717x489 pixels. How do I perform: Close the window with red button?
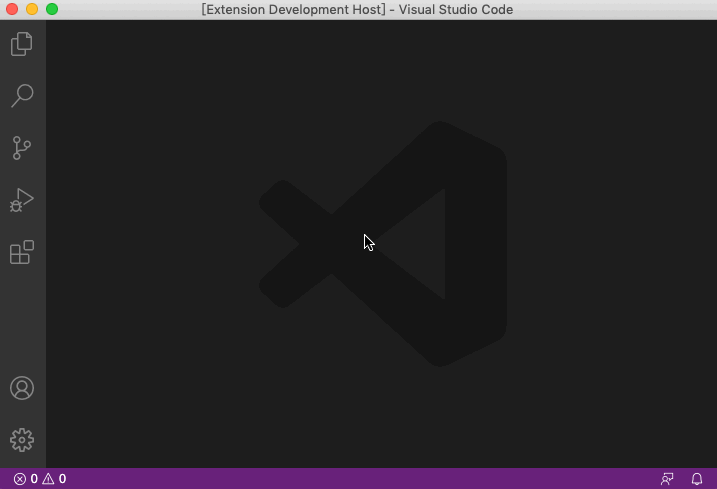pos(12,9)
